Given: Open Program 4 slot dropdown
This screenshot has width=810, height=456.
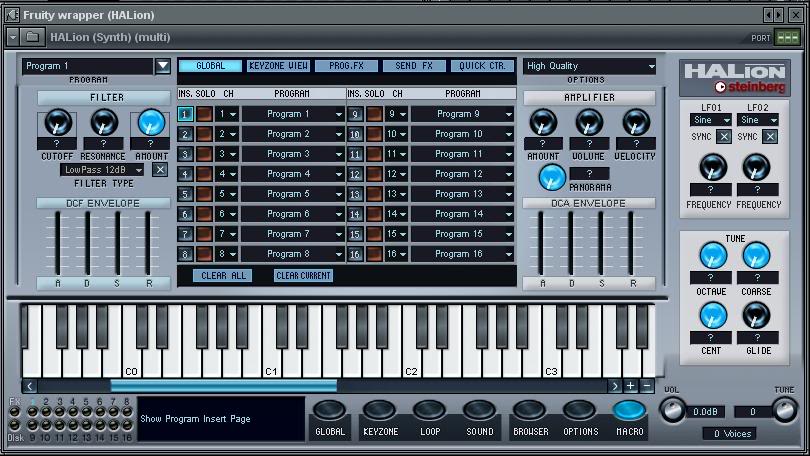Looking at the screenshot, I should [293, 174].
